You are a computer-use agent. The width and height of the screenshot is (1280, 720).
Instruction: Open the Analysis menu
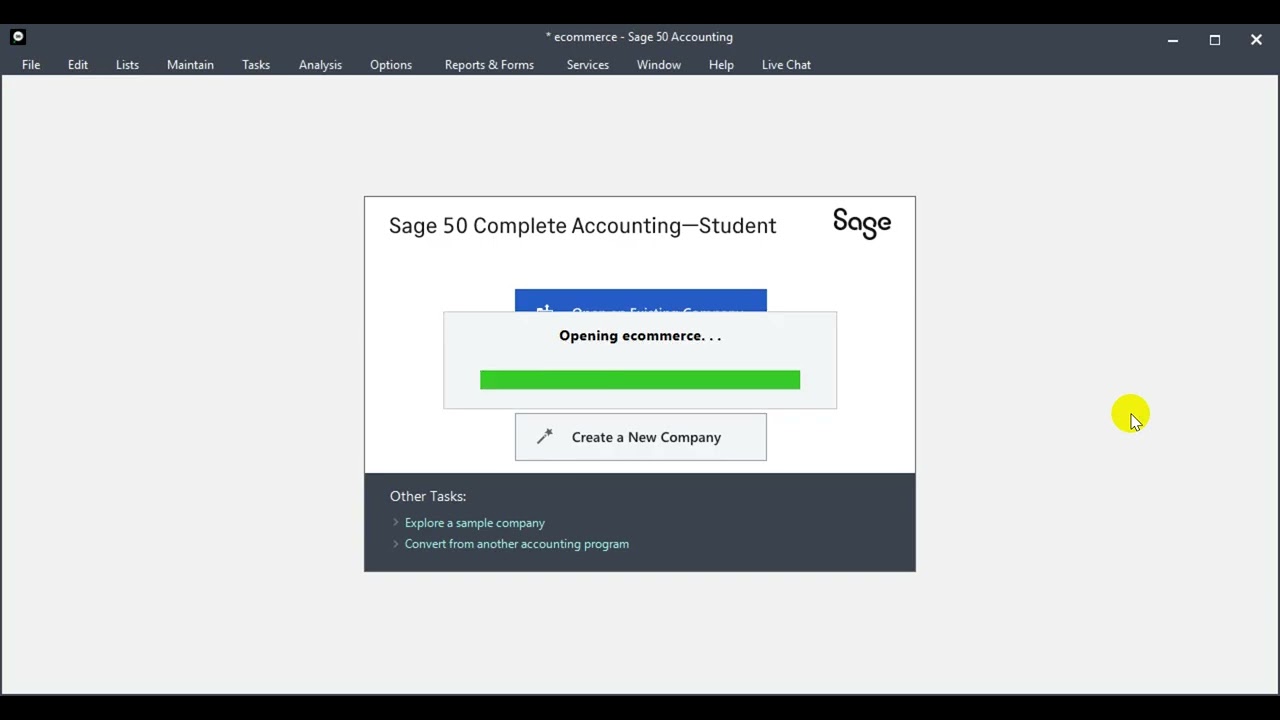coord(320,65)
